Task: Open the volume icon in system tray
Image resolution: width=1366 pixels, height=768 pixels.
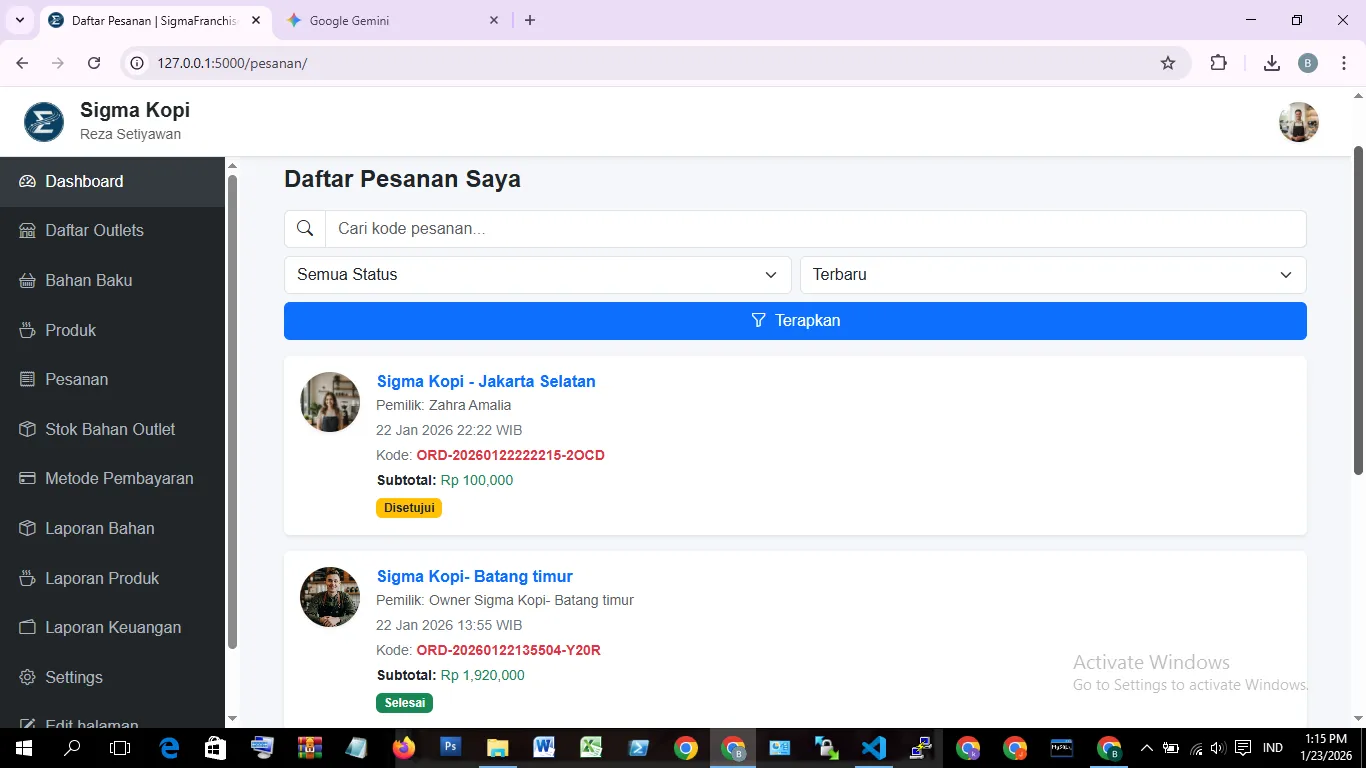Action: pos(1218,748)
